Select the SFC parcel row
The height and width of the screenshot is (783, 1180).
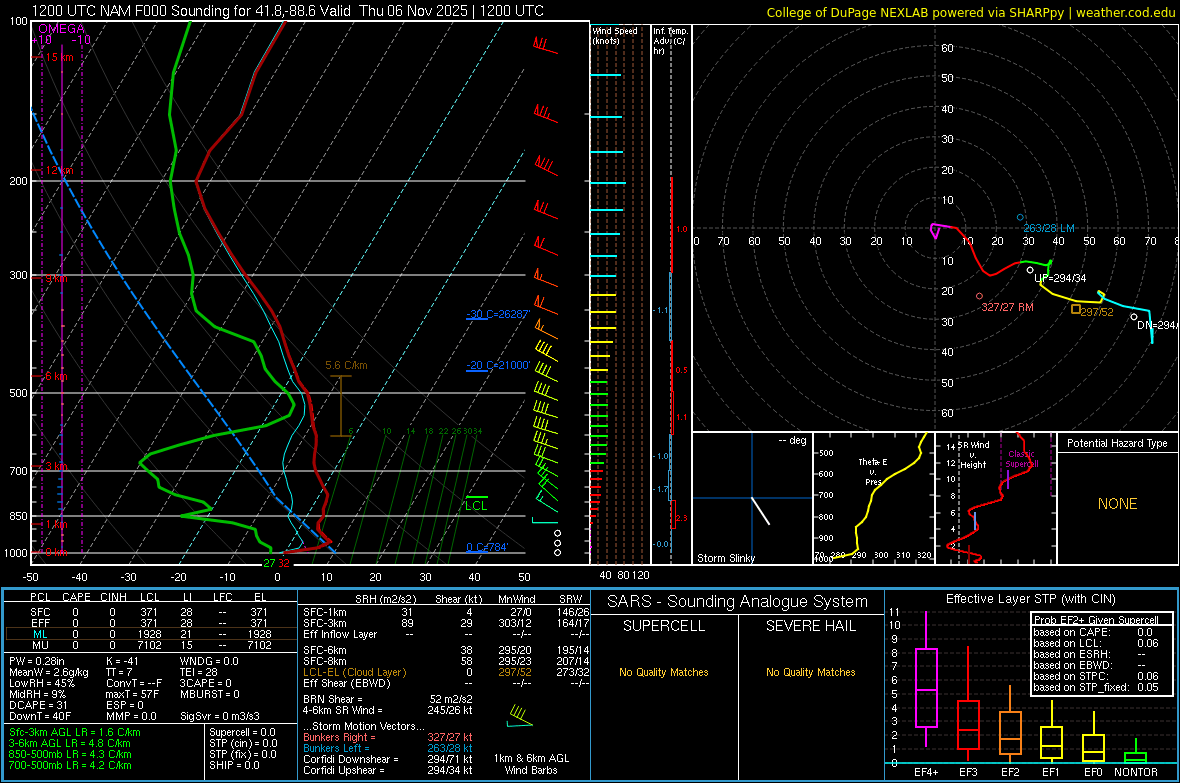[150, 612]
